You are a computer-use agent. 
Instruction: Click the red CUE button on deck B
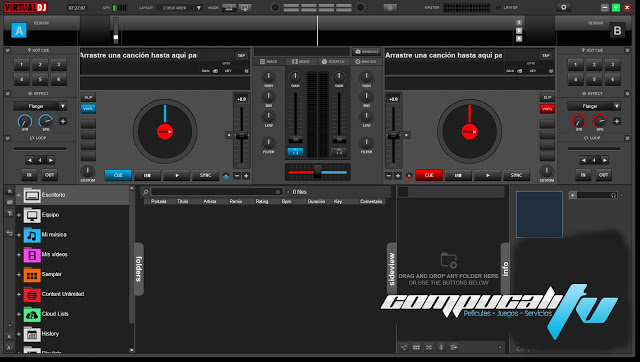(x=429, y=175)
